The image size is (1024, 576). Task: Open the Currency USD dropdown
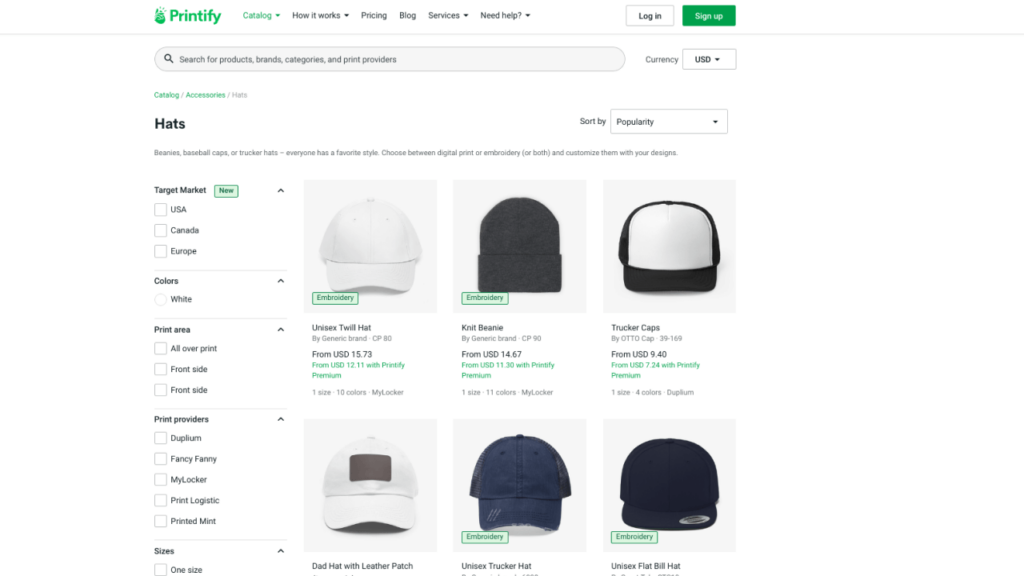coord(708,59)
